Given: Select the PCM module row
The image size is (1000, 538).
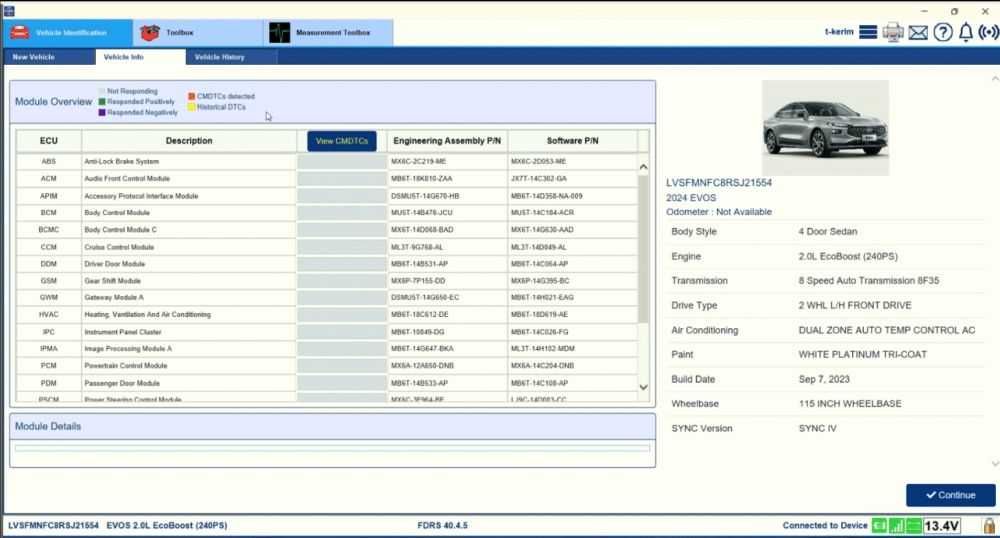Looking at the screenshot, I should [327, 365].
